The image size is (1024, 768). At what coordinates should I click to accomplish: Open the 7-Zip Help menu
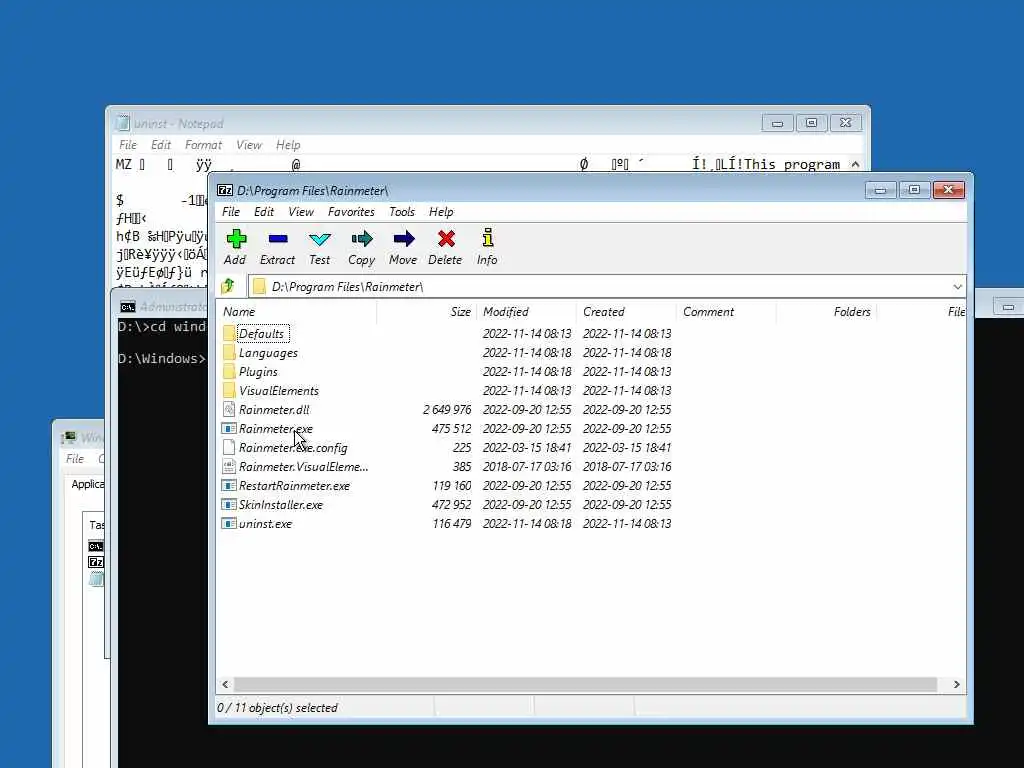pyautogui.click(x=441, y=212)
